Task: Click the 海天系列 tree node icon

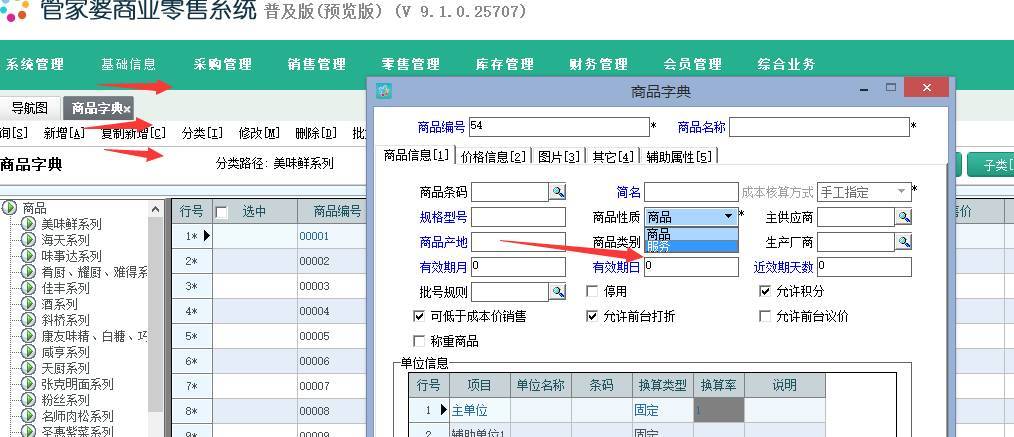Action: click(28, 240)
